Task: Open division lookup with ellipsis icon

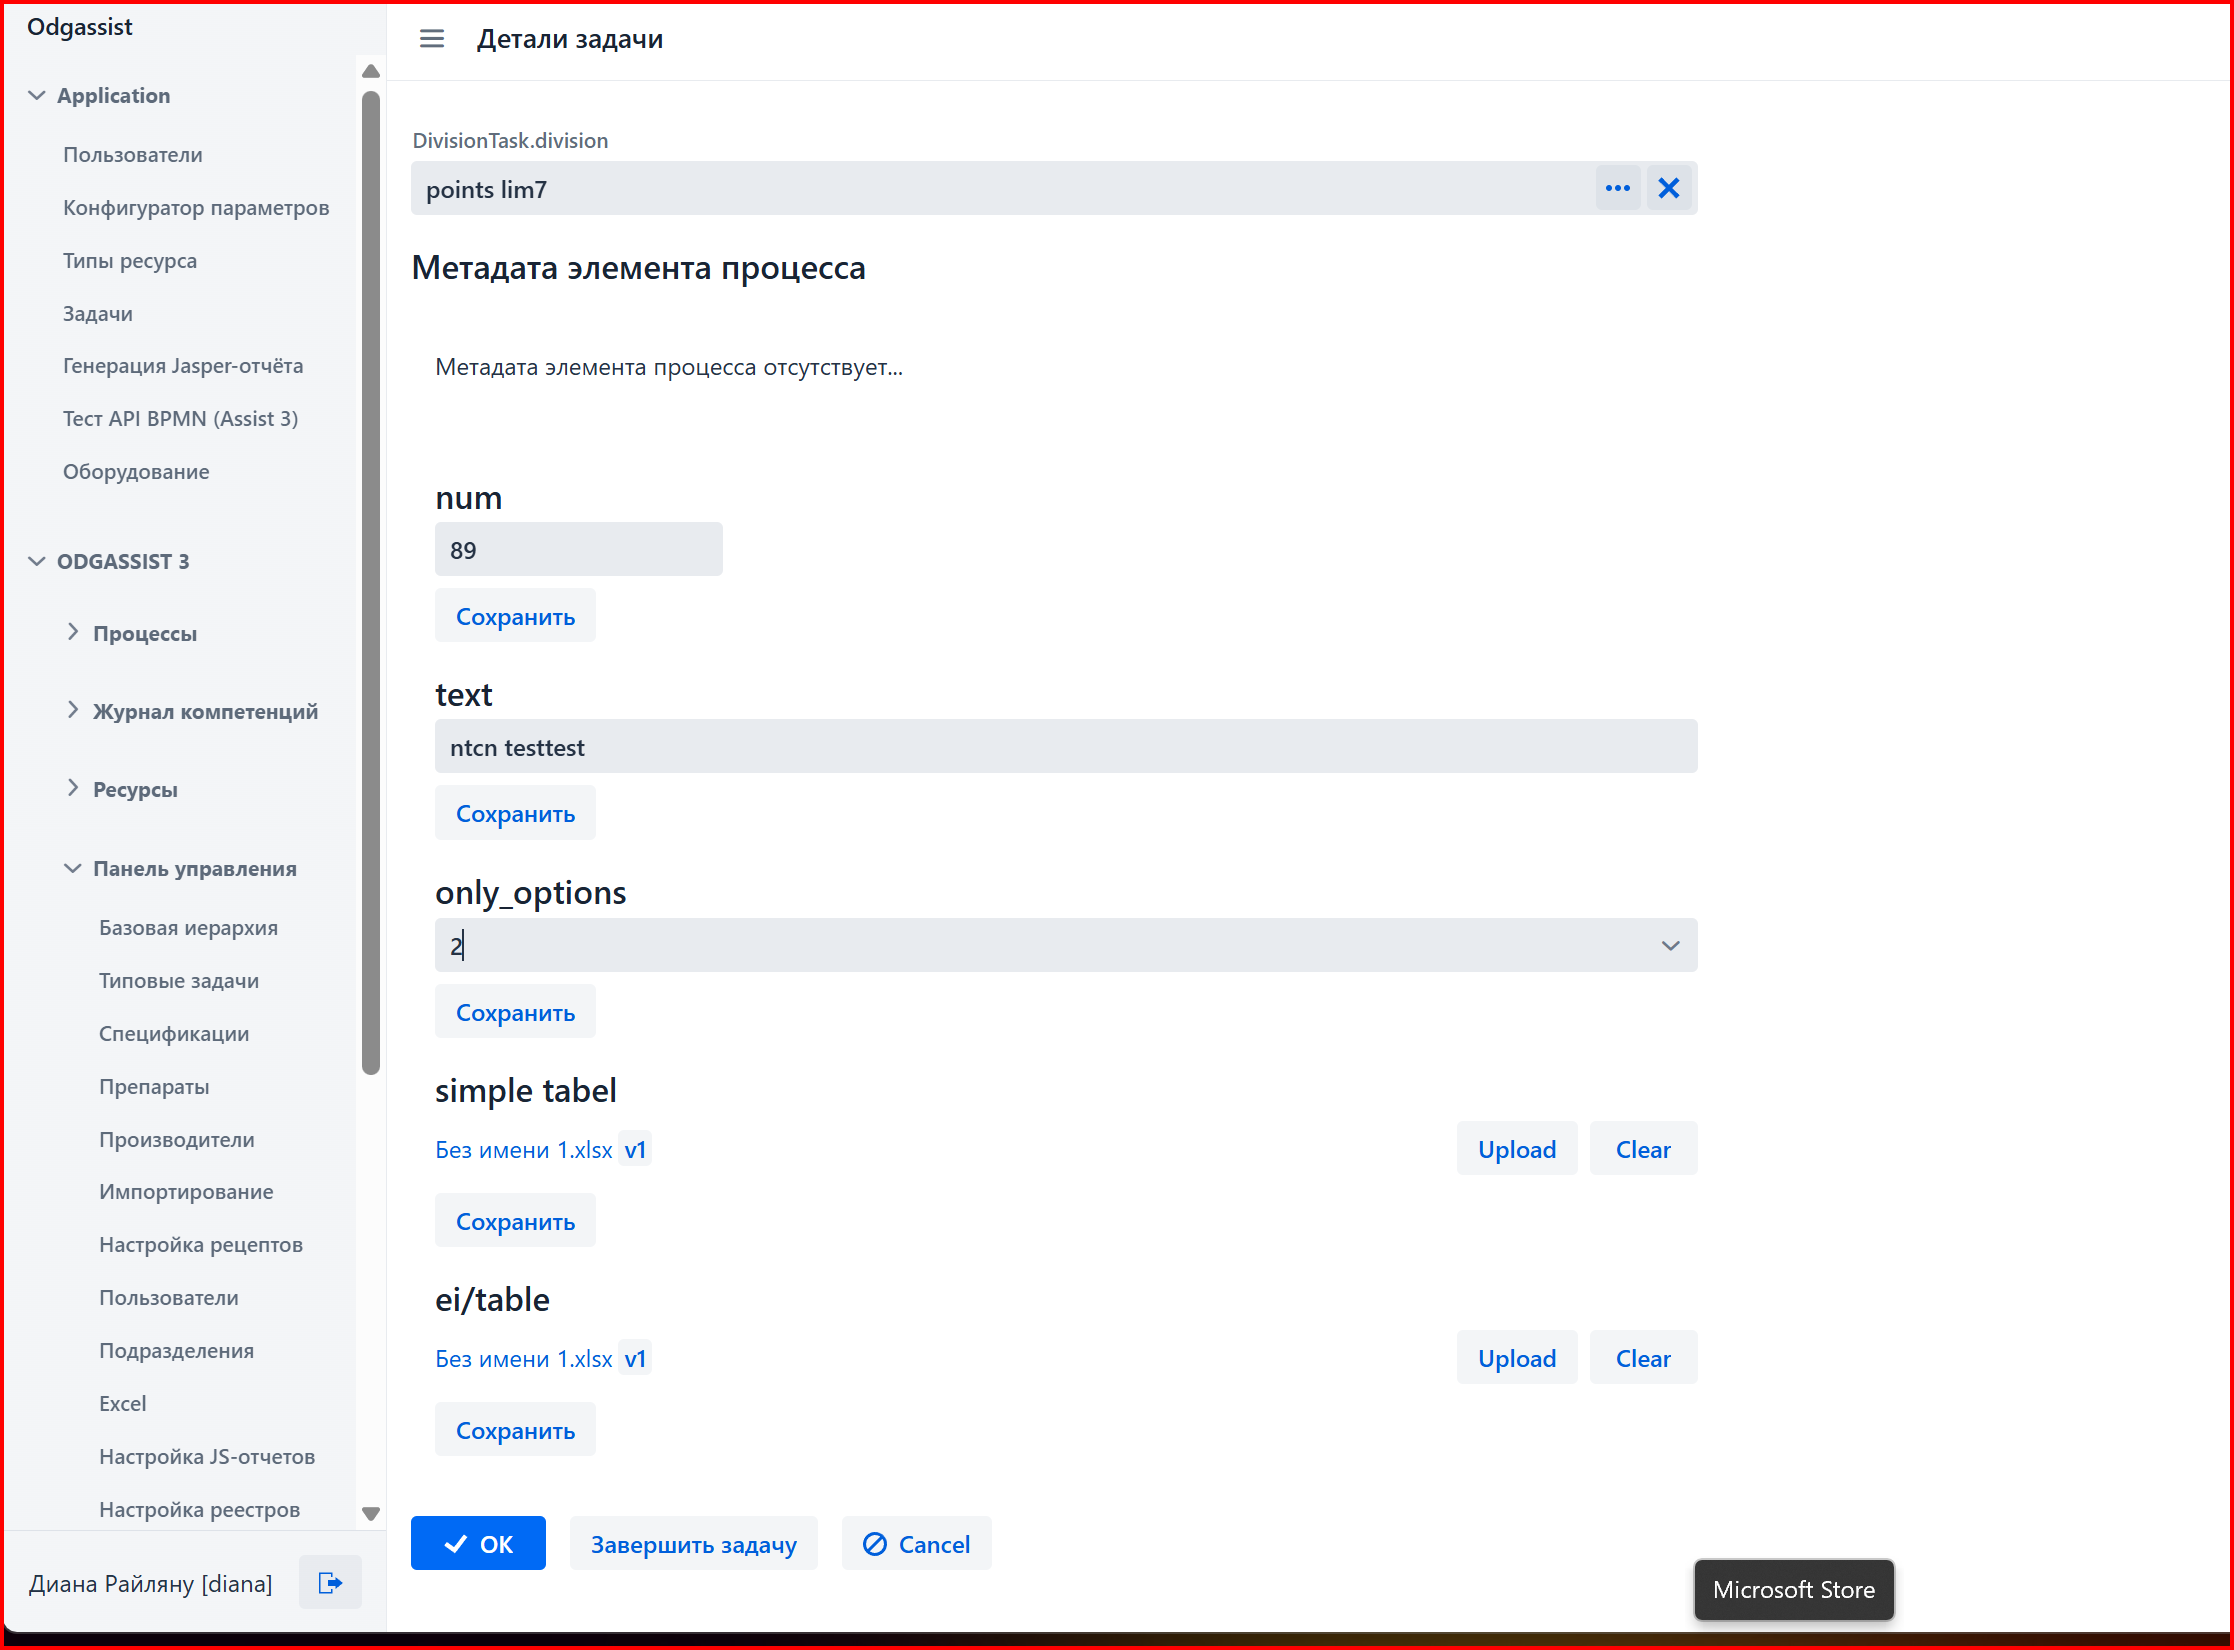Action: coord(1617,188)
